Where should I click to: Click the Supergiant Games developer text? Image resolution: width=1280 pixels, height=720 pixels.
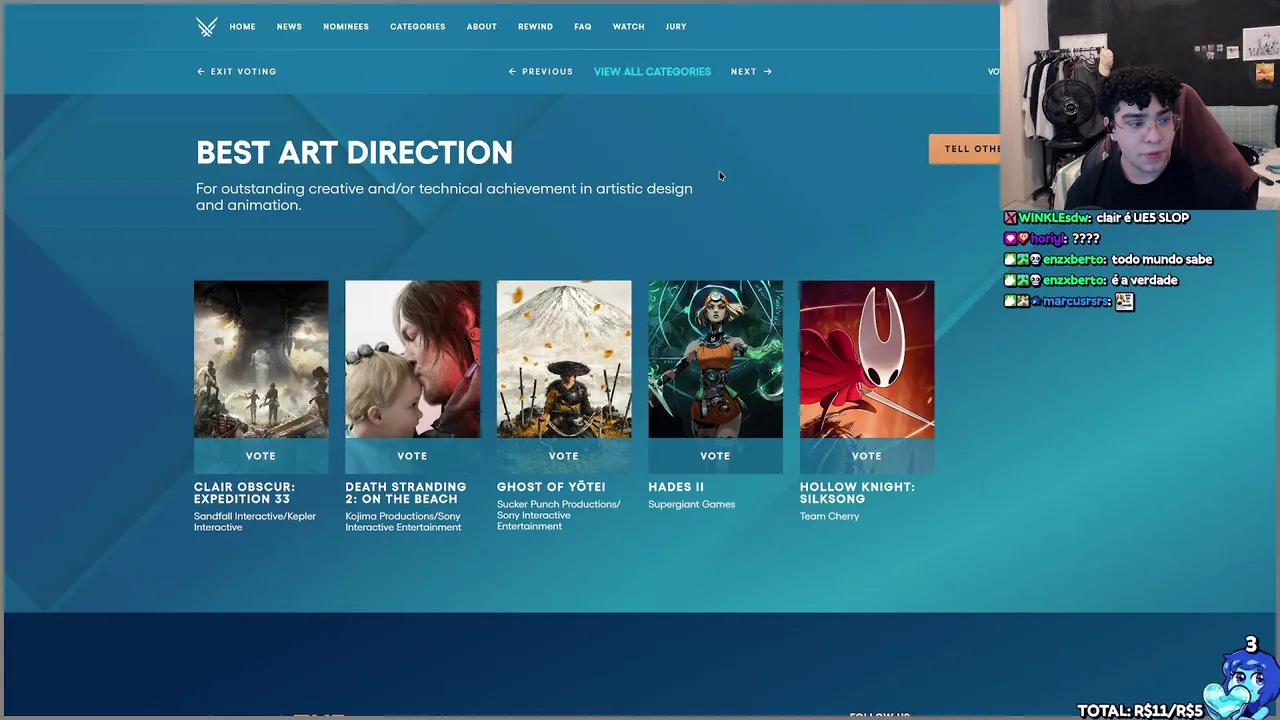click(x=691, y=504)
